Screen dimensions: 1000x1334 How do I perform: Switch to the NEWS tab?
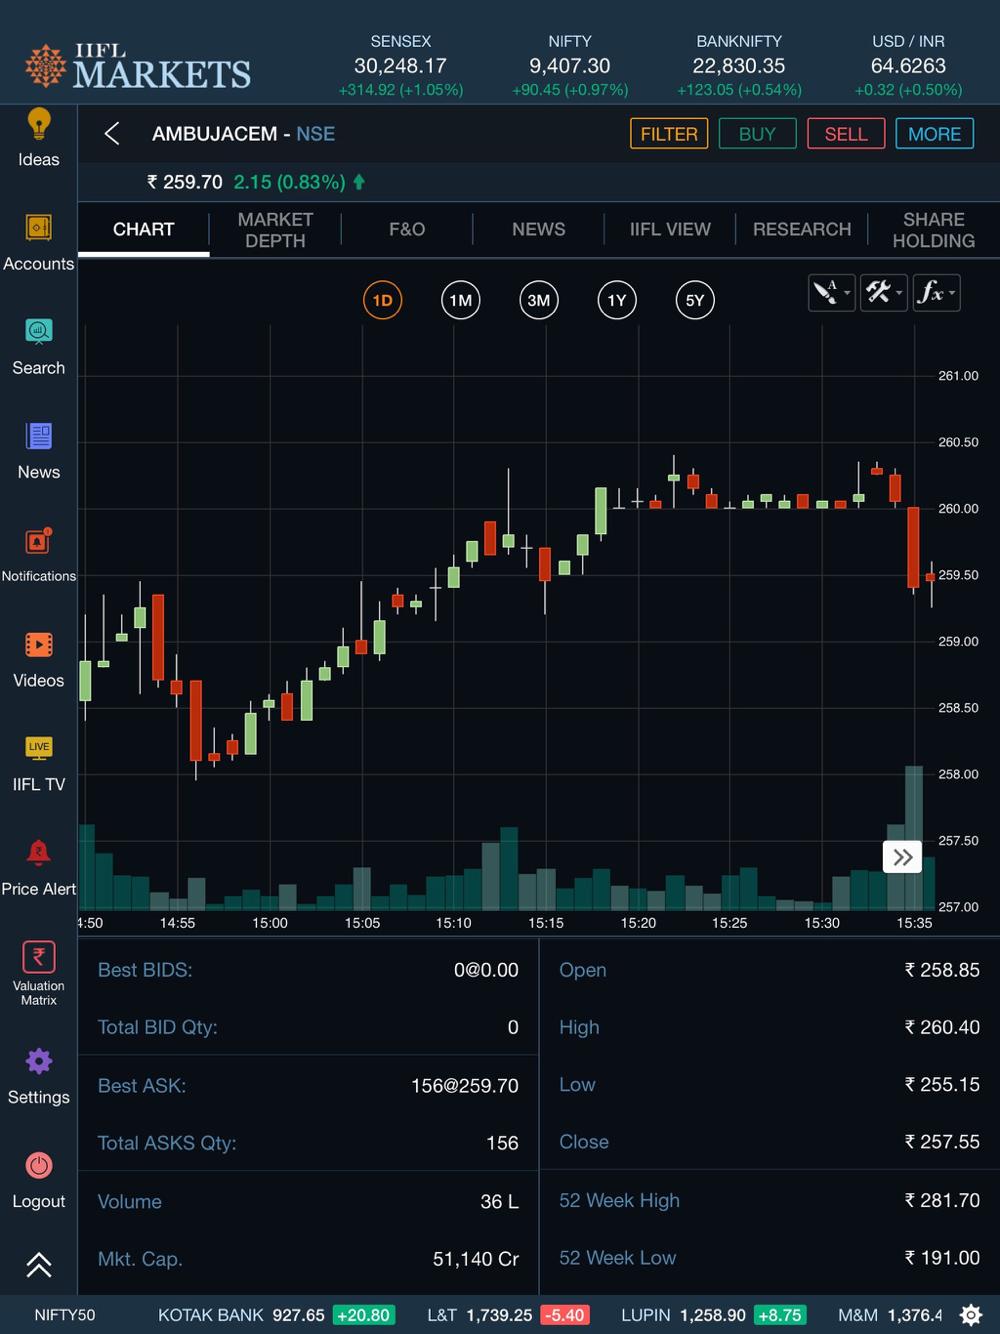pyautogui.click(x=538, y=229)
